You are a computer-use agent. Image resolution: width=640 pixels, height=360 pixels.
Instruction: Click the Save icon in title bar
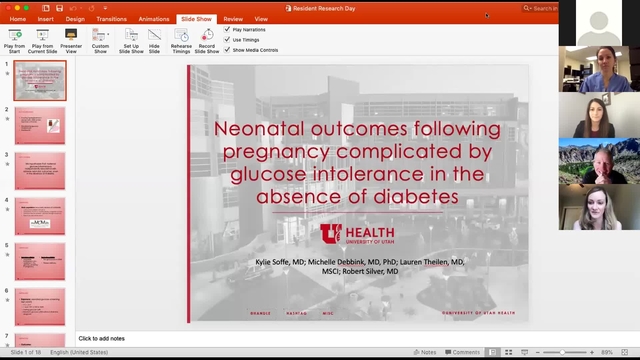tap(60, 8)
